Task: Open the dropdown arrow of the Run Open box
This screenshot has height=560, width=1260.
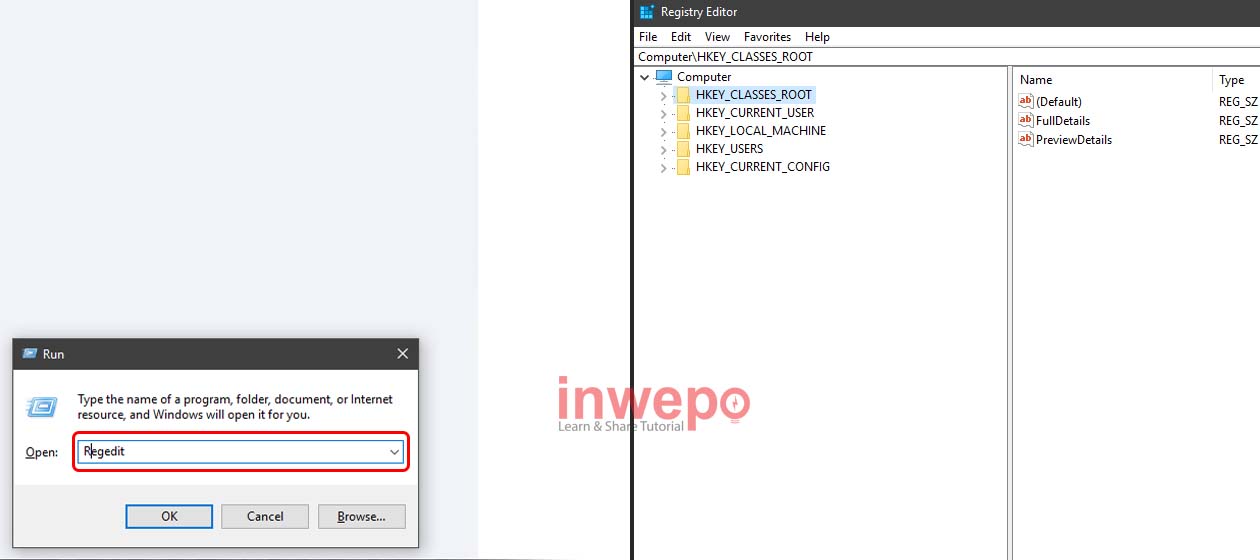Action: point(395,452)
